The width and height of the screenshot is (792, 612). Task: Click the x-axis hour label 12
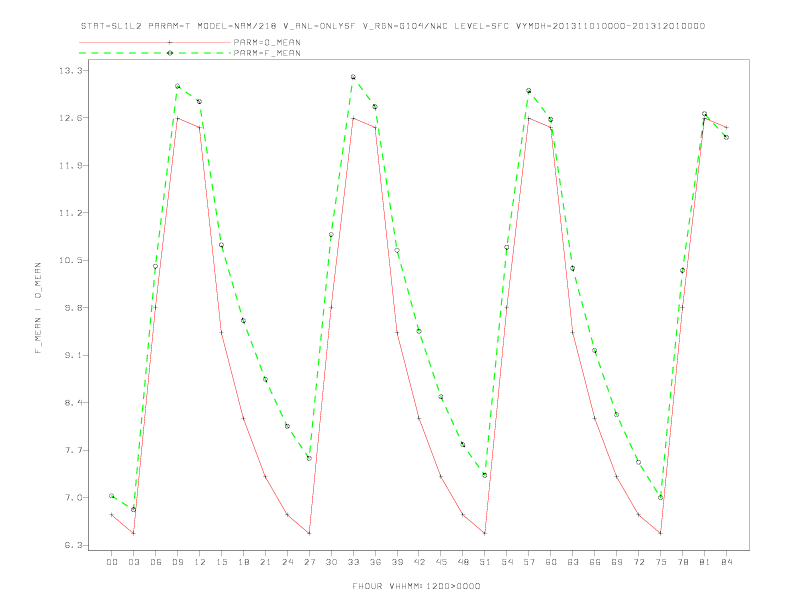[200, 562]
